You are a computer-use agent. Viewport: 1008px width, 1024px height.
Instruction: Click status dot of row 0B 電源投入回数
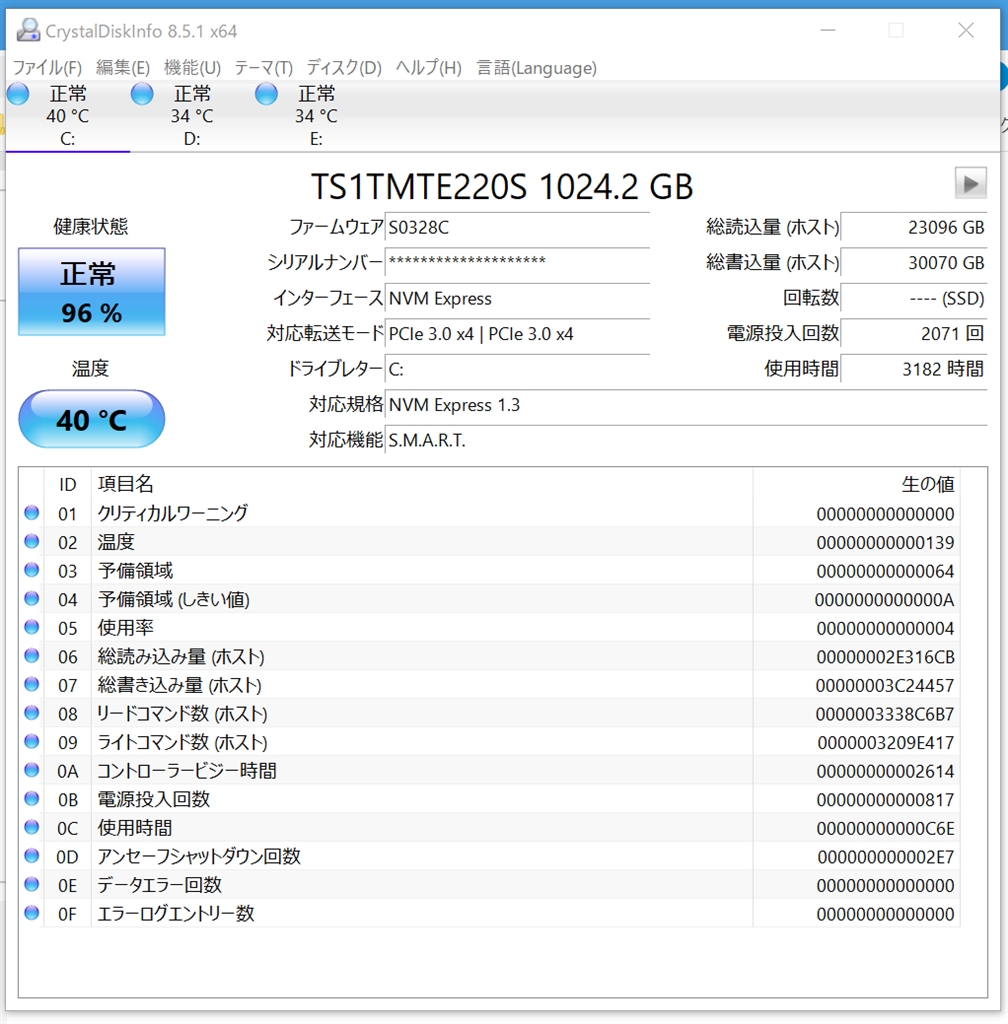(x=31, y=799)
